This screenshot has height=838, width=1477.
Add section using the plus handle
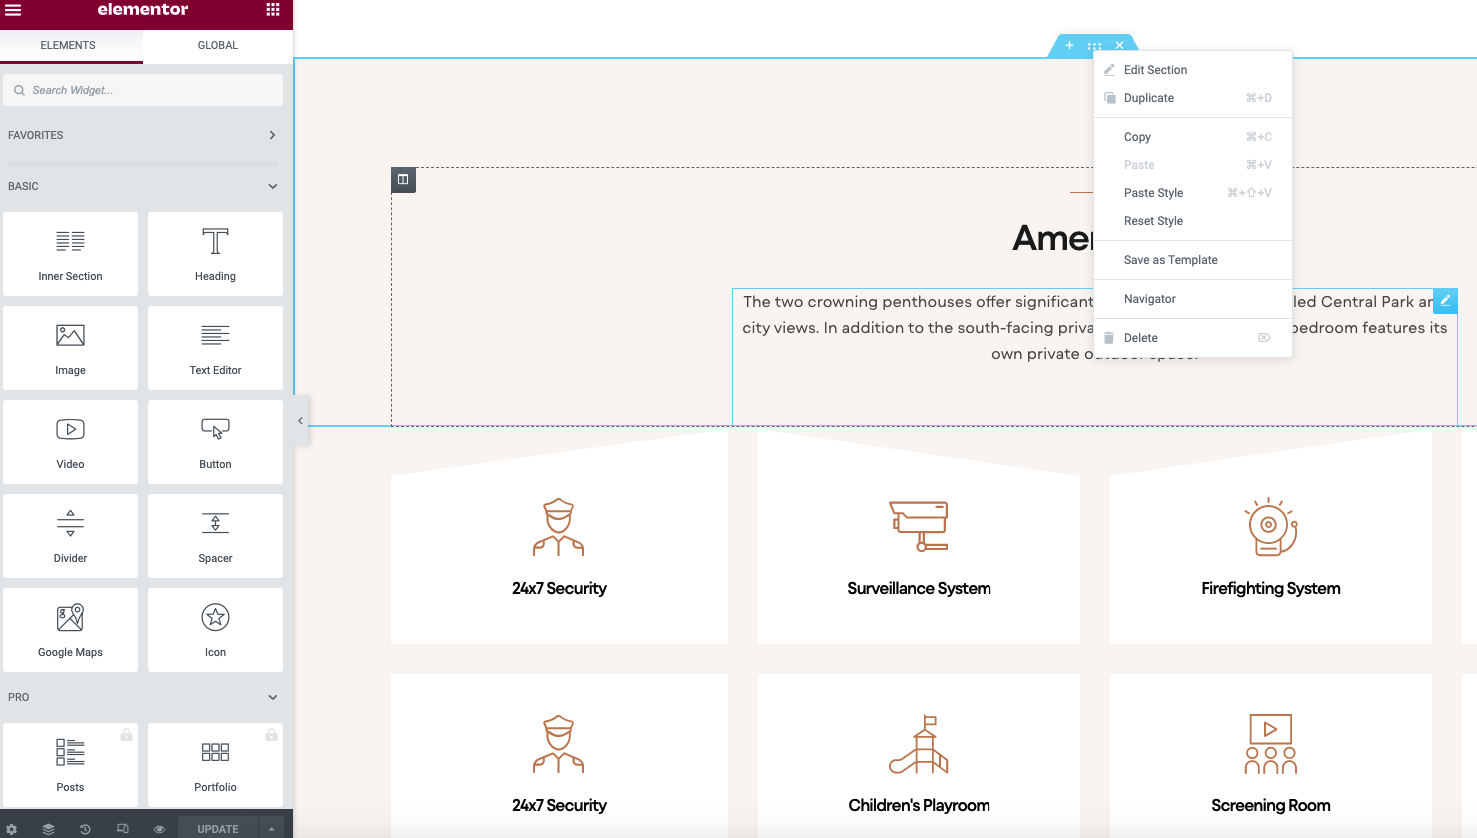pyautogui.click(x=1069, y=46)
